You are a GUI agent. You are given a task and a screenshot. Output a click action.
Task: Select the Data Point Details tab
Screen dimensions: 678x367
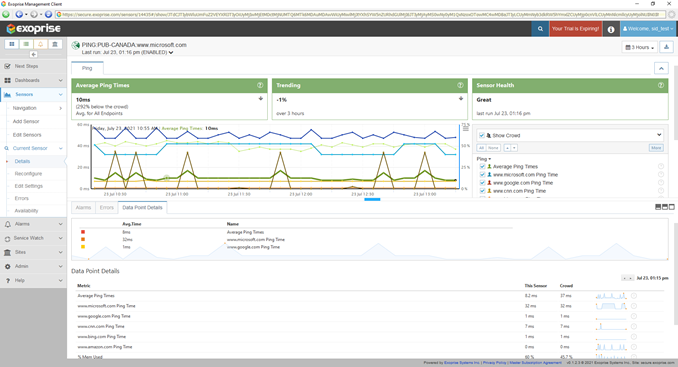pos(142,207)
